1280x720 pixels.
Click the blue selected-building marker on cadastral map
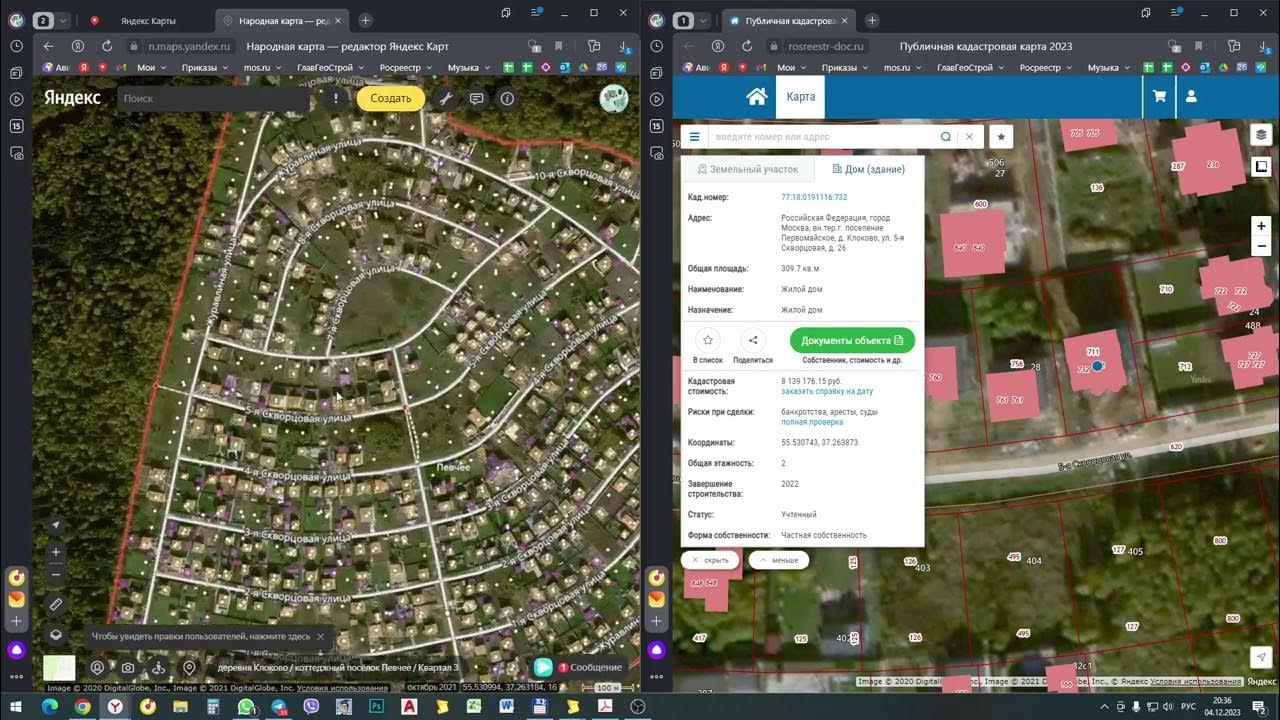[1097, 366]
